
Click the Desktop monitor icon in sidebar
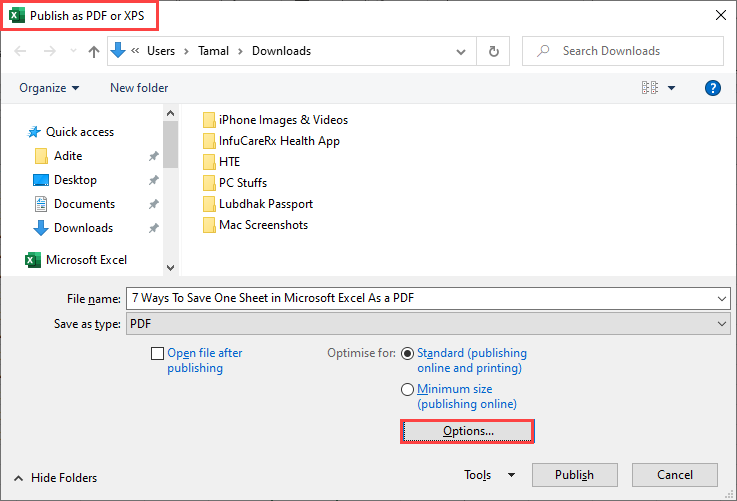pyautogui.click(x=41, y=180)
